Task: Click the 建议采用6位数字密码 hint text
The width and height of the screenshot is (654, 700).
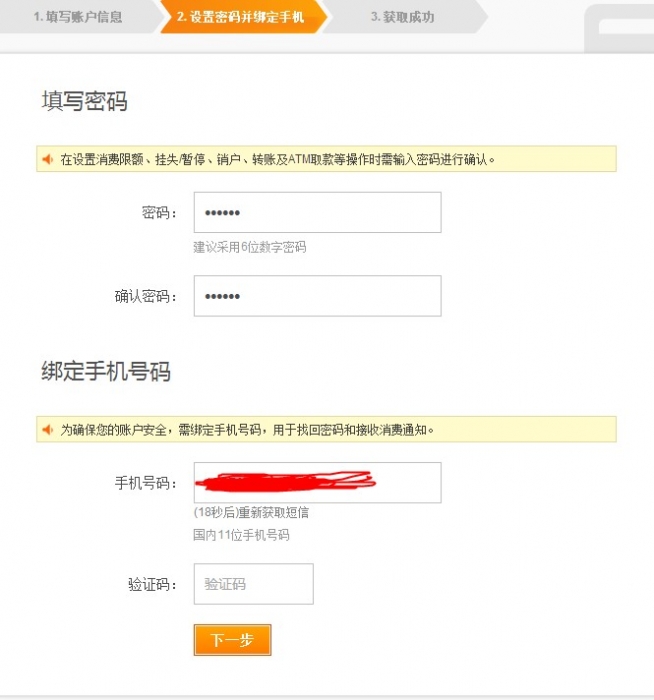Action: click(x=250, y=247)
